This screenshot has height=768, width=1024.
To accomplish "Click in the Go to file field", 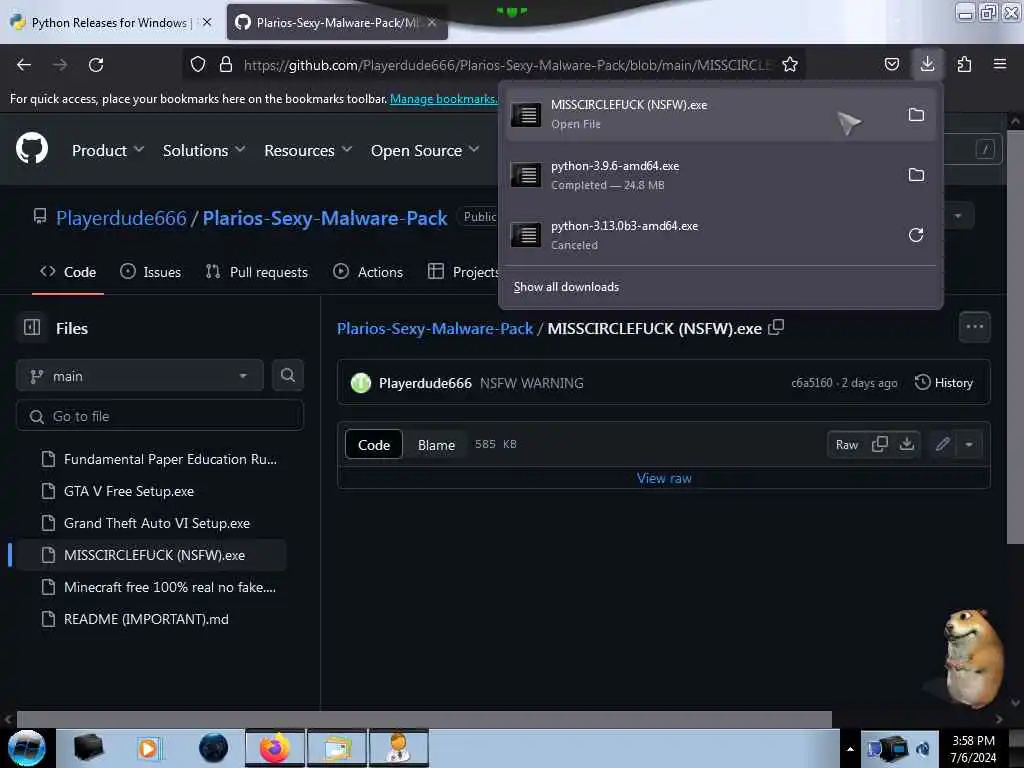I will point(160,416).
